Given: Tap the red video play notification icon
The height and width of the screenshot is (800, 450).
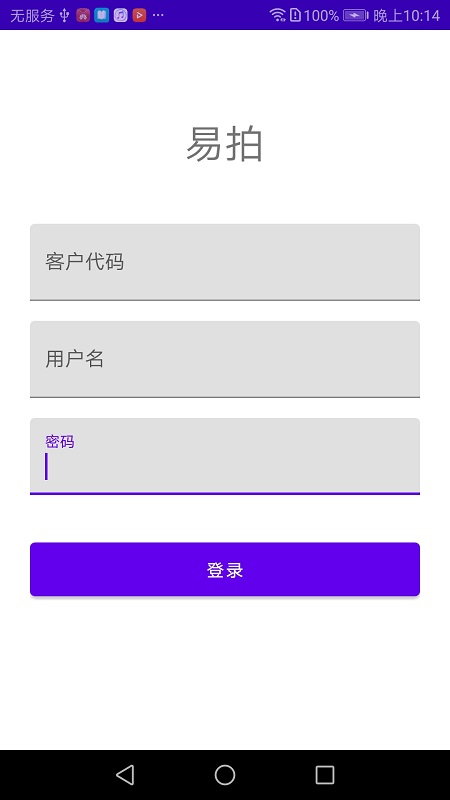Looking at the screenshot, I should (139, 15).
